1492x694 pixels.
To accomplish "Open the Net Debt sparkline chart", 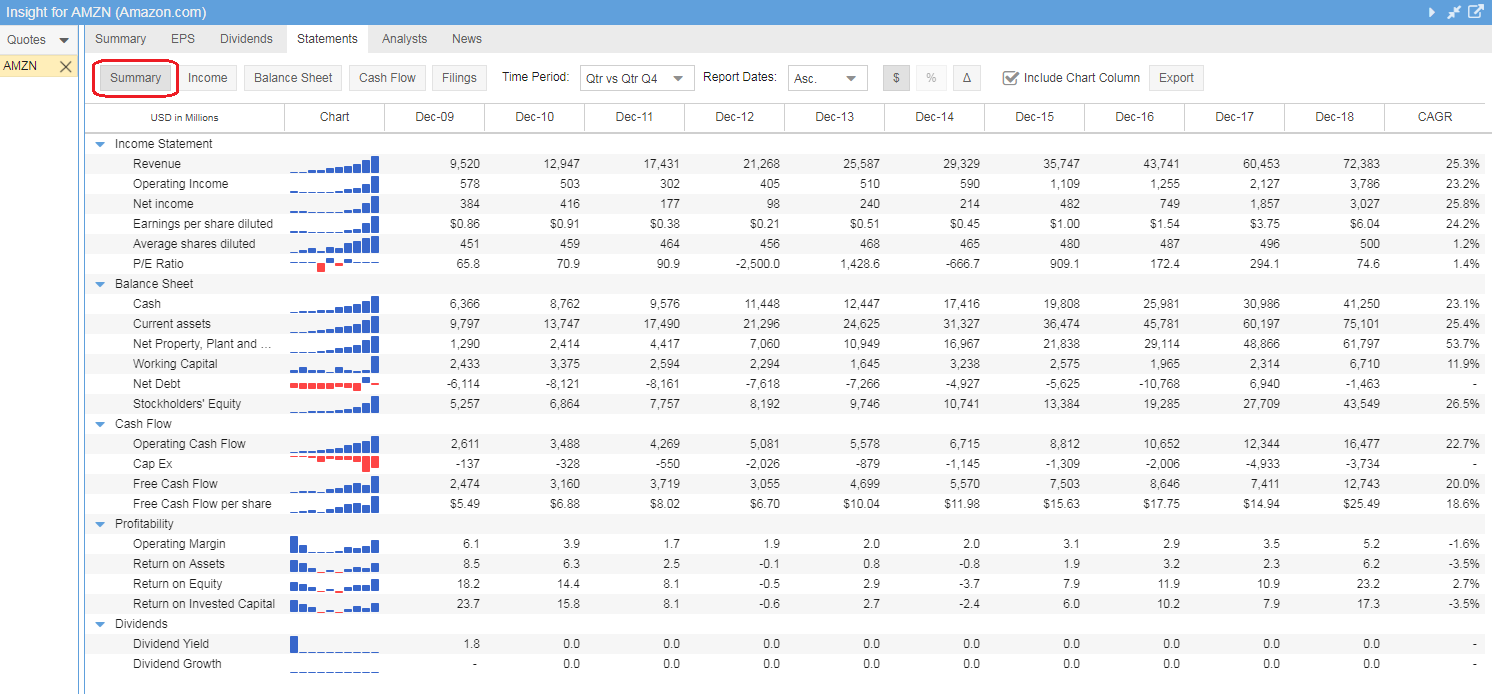I will (x=334, y=384).
